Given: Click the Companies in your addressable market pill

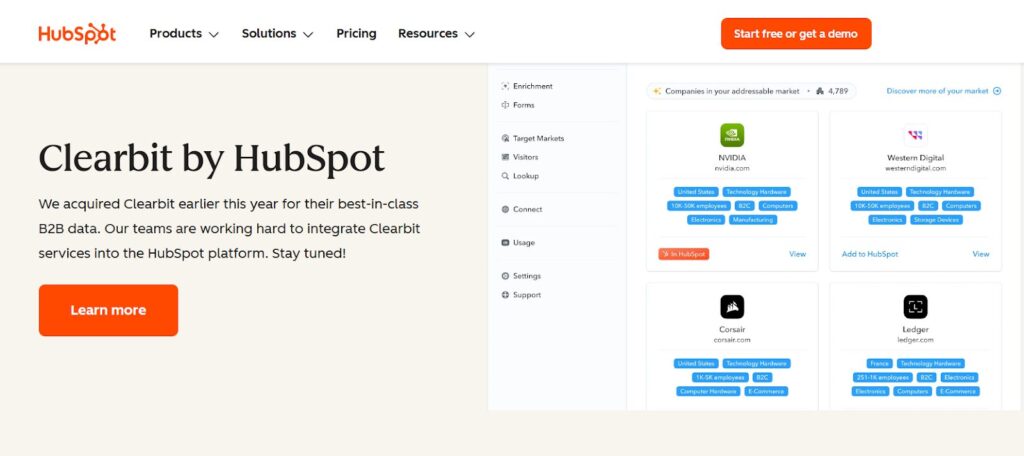Looking at the screenshot, I should pyautogui.click(x=751, y=91).
